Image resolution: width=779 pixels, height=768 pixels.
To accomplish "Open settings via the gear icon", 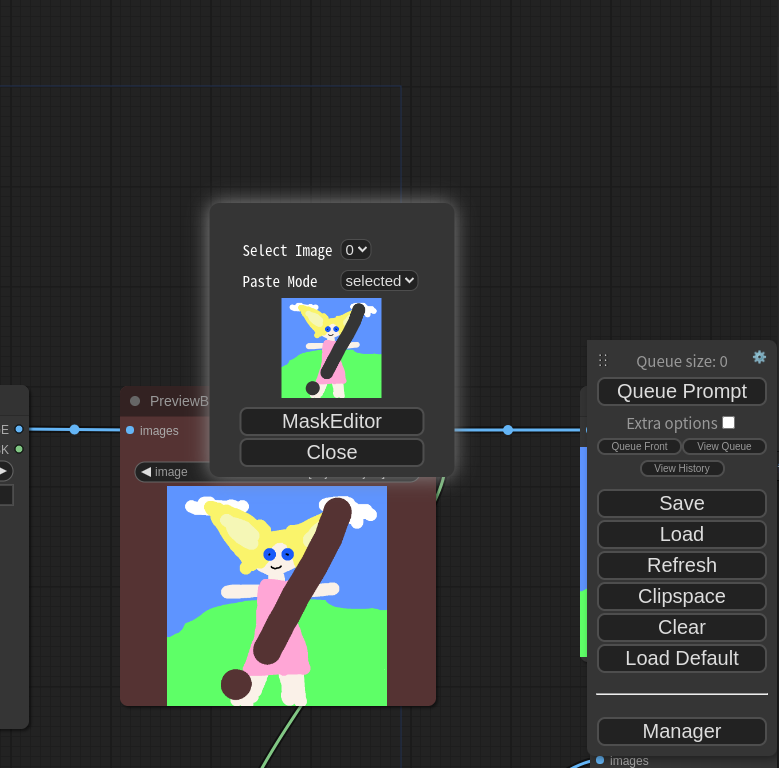I will click(x=759, y=357).
